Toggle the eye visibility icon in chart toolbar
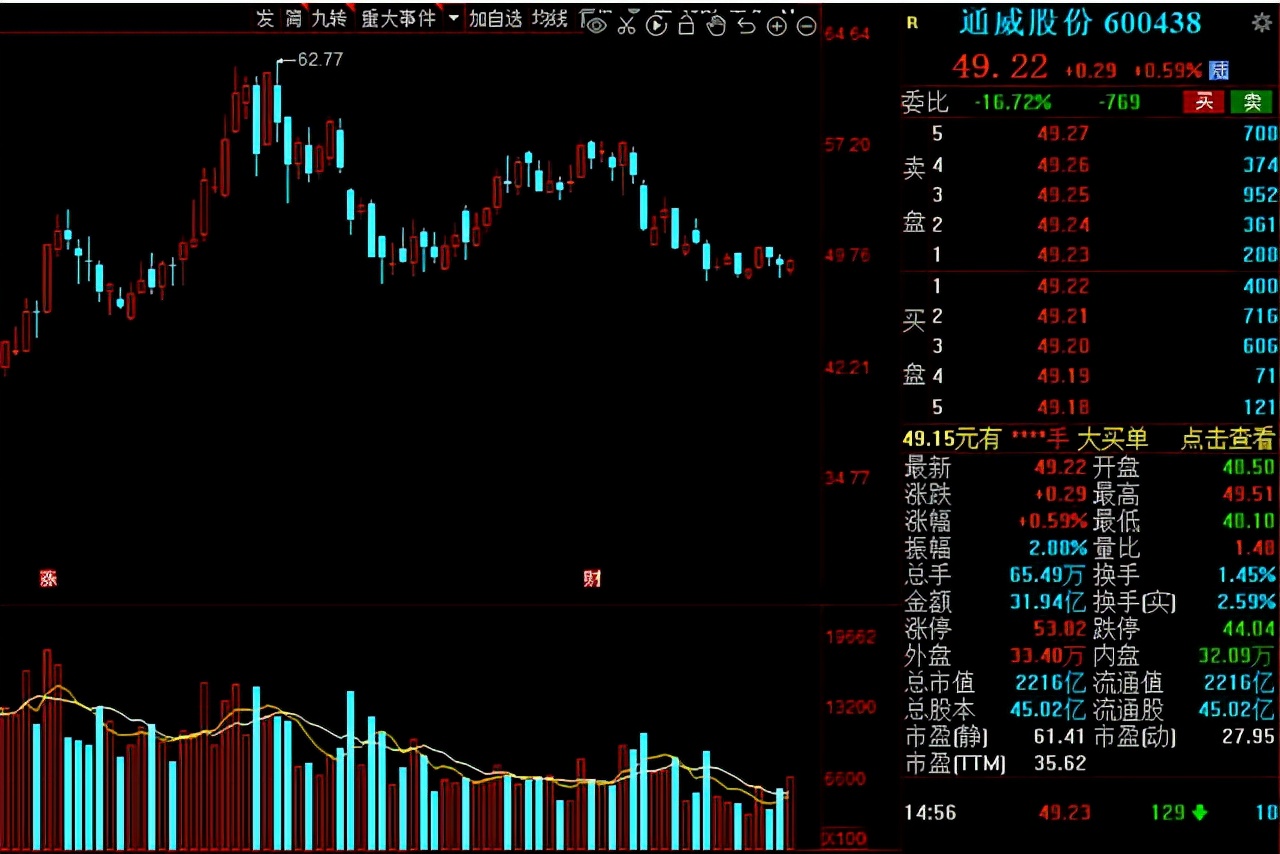 coord(596,25)
